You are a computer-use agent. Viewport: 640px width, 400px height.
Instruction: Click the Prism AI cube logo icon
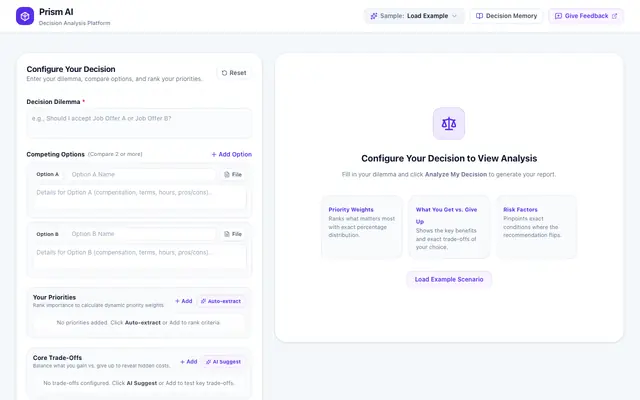pyautogui.click(x=25, y=16)
